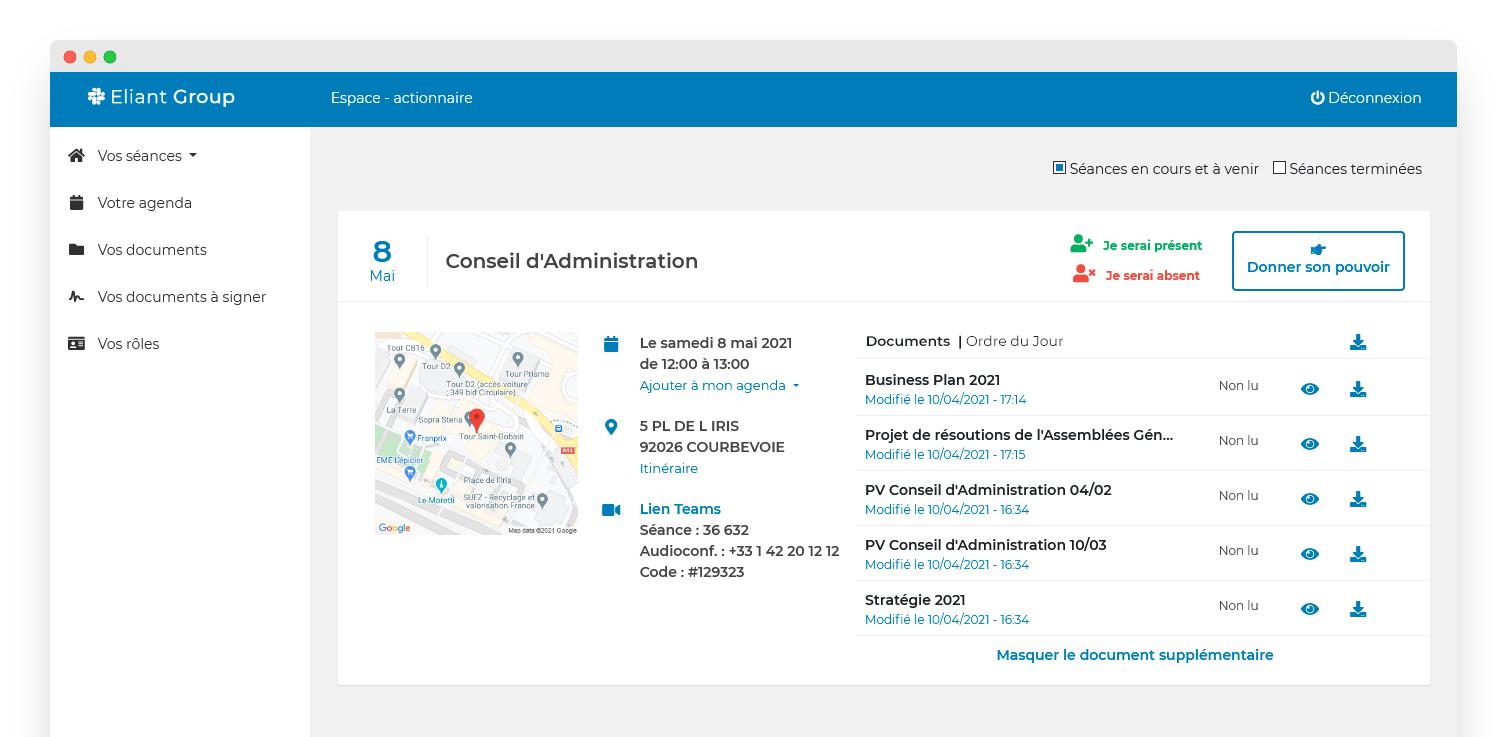Uncheck Séances en cours et à venir
1507x737 pixels.
(x=1059, y=168)
